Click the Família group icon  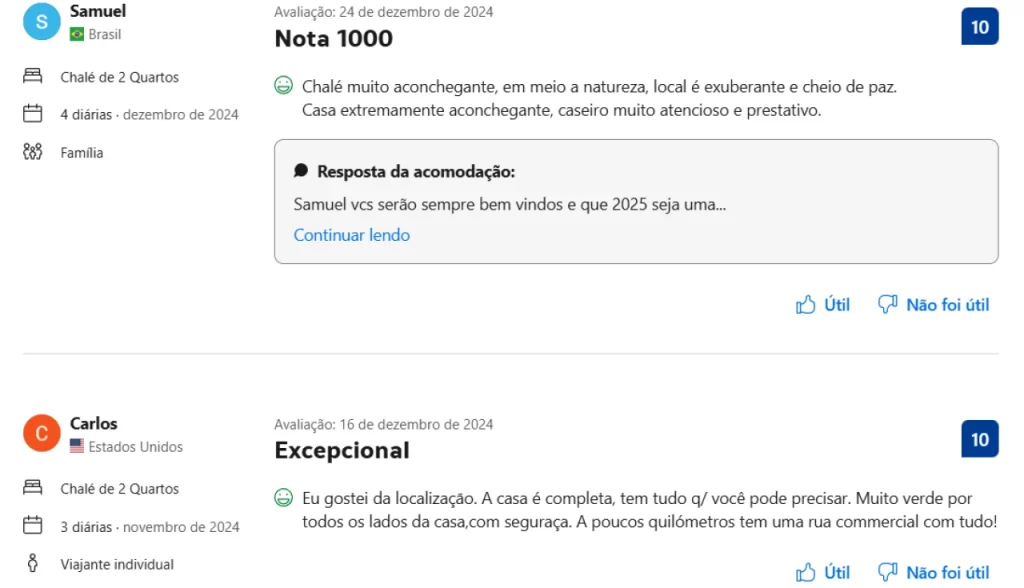(32, 152)
